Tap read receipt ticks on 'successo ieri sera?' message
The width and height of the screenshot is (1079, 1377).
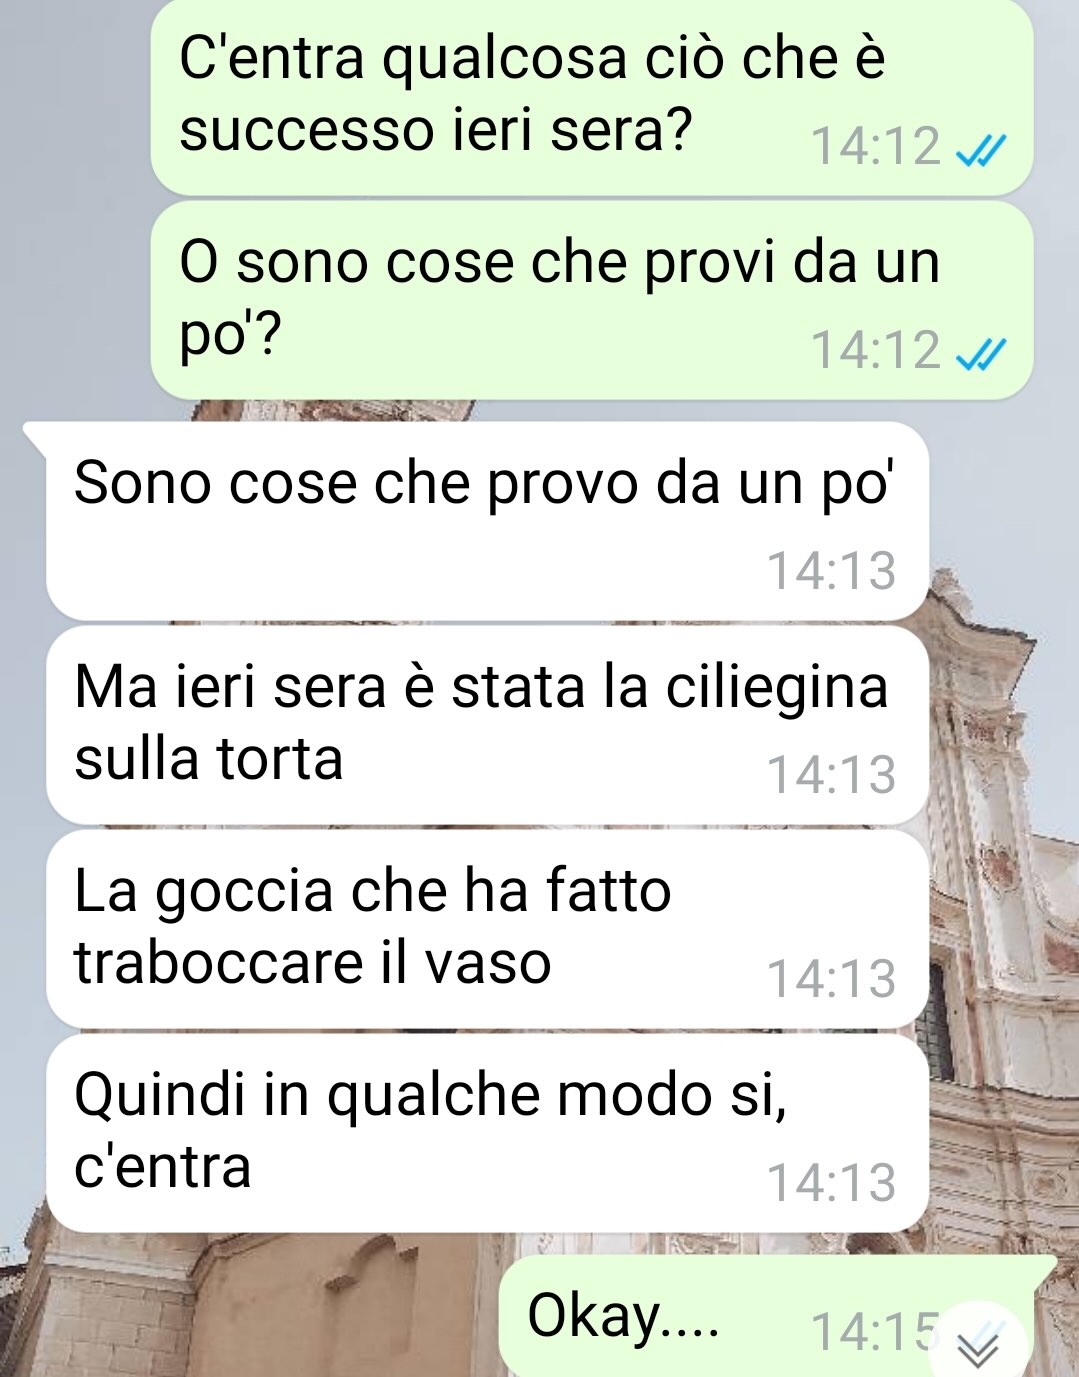point(981,148)
